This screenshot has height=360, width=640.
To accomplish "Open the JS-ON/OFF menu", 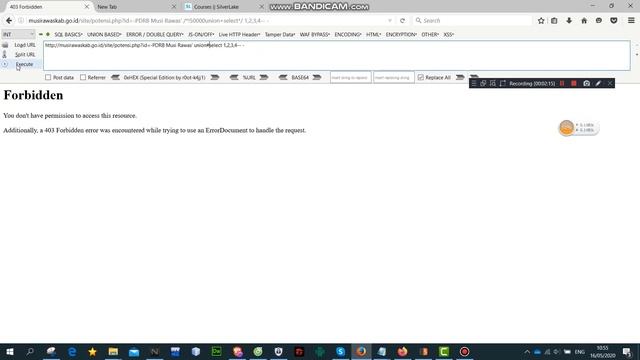I will 201,34.
